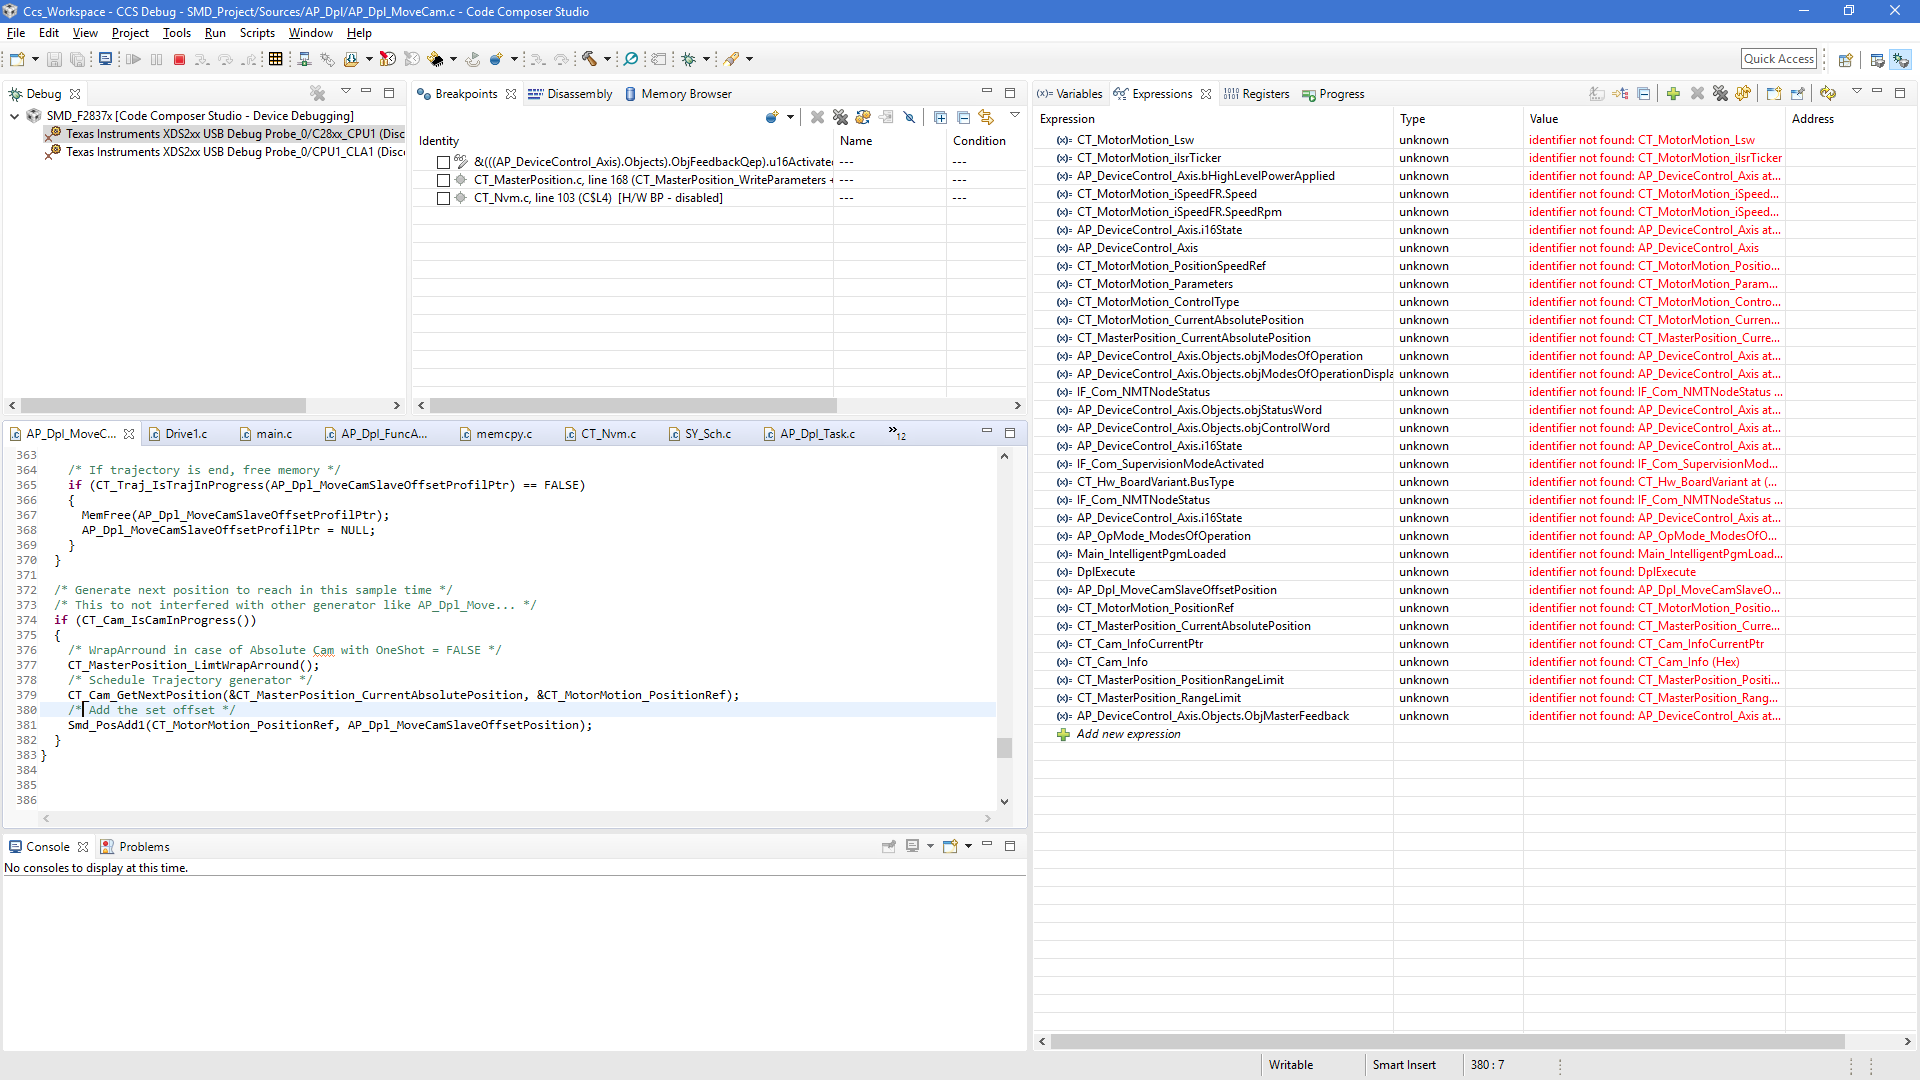Image resolution: width=1920 pixels, height=1080 pixels.
Task: Toggle the ObjFeedbackQep watchpoint checkbox
Action: [x=443, y=163]
